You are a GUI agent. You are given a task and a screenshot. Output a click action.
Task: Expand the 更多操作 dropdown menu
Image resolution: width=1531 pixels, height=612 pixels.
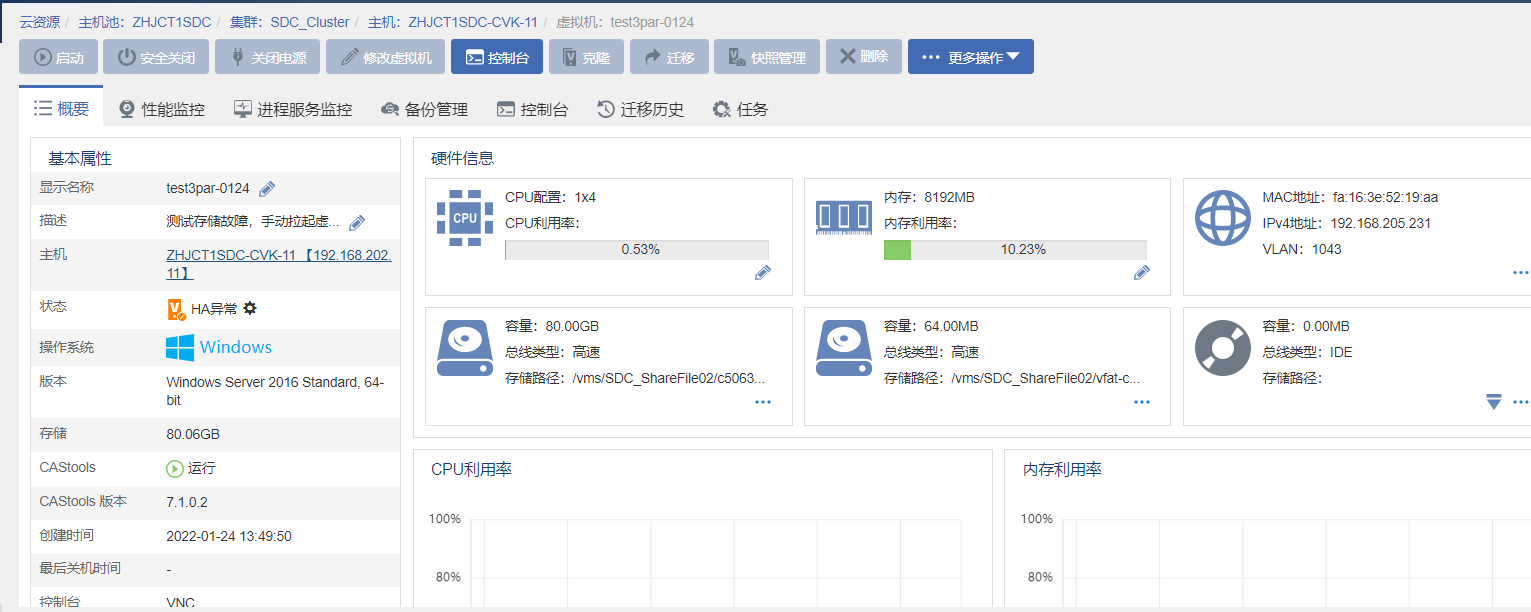[970, 57]
